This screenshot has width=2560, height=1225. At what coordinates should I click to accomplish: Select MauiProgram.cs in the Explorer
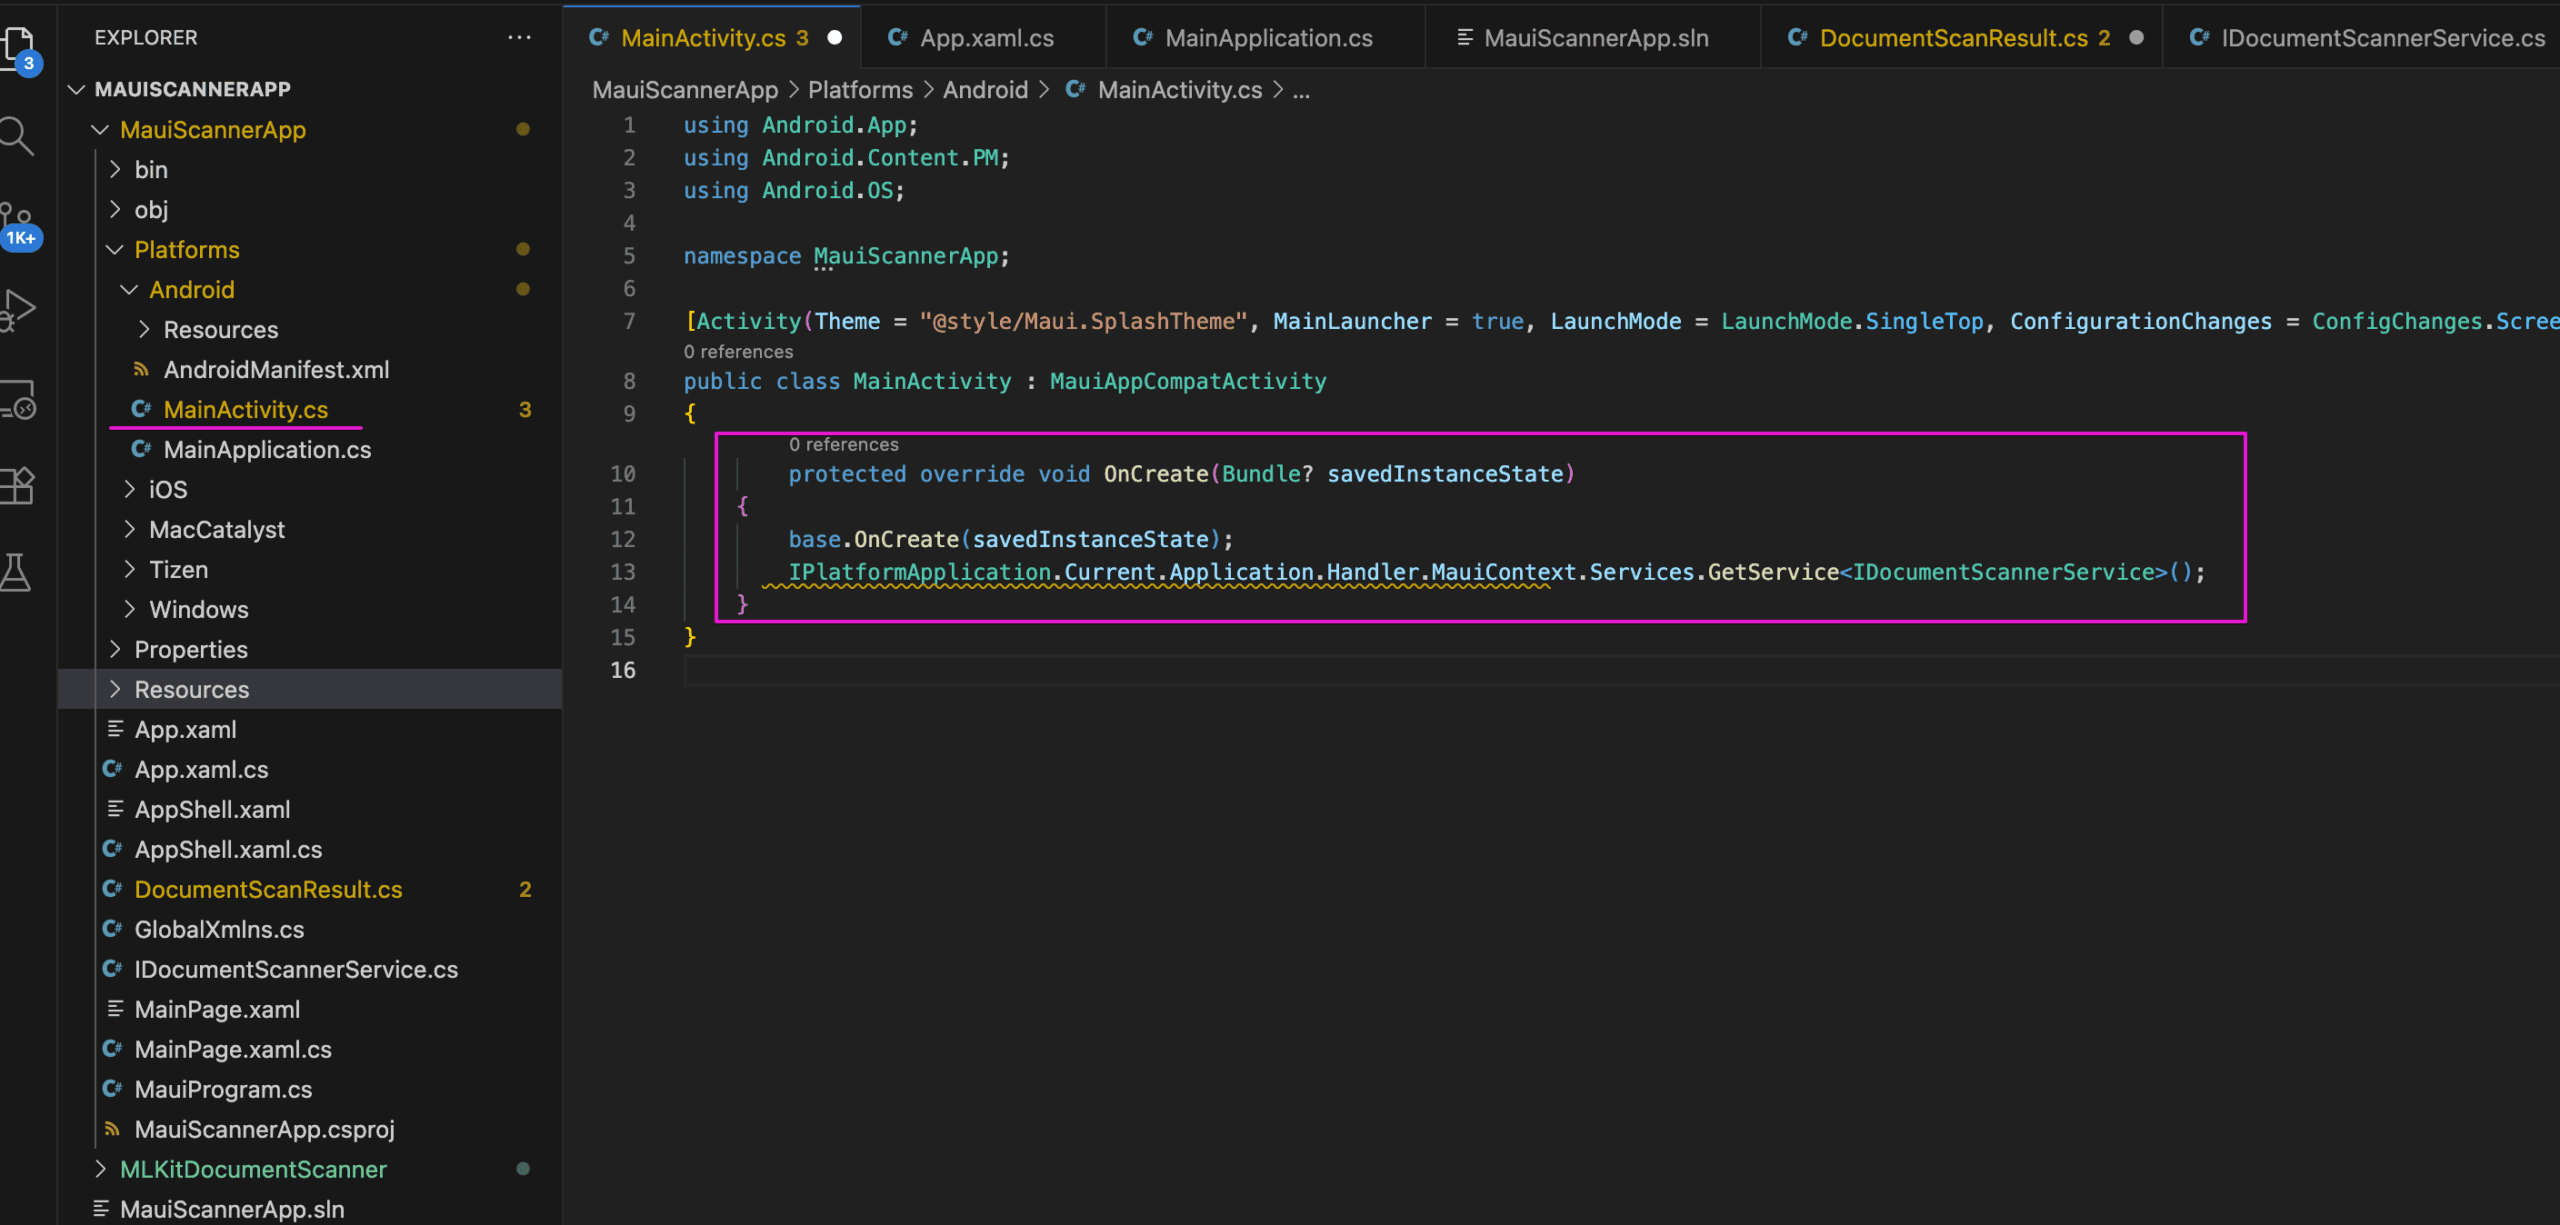click(222, 1089)
